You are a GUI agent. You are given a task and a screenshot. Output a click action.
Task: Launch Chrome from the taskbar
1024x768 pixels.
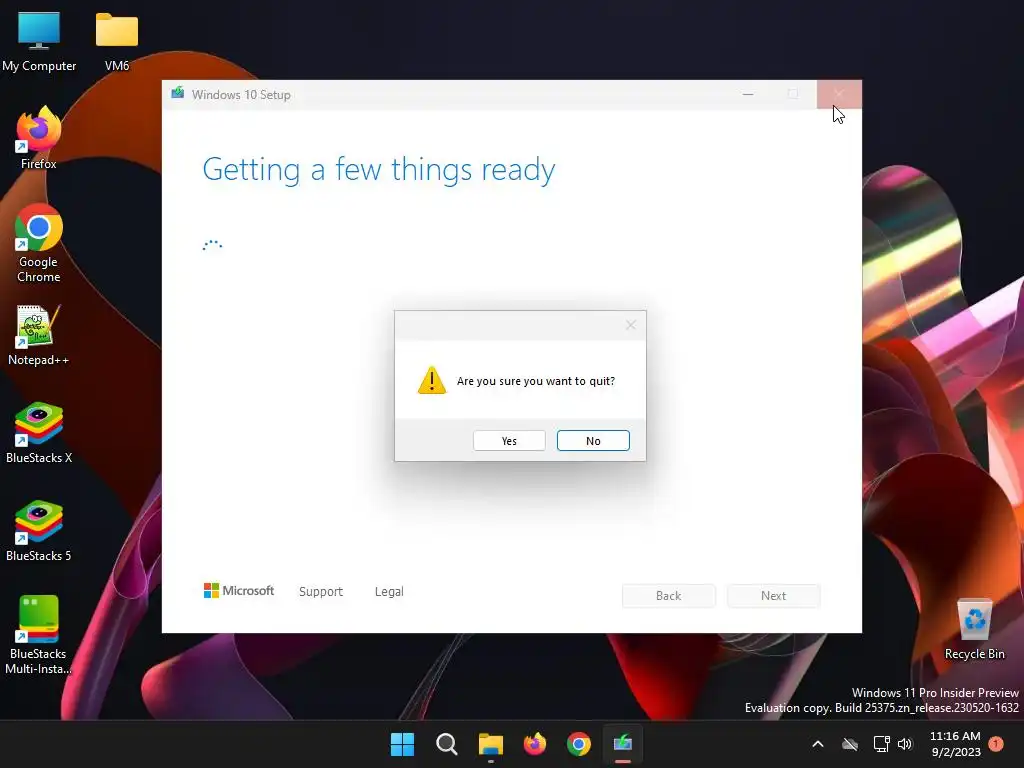coord(579,744)
